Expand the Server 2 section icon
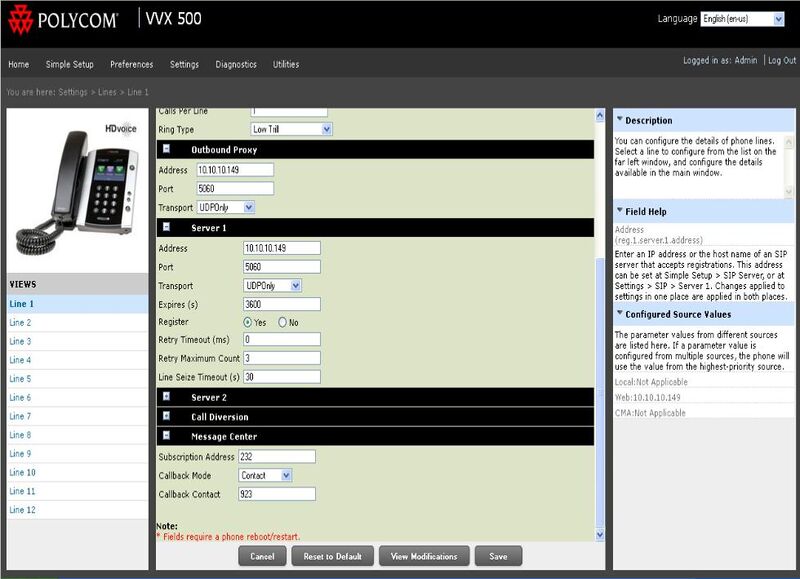Image resolution: width=800 pixels, height=579 pixels. click(166, 397)
